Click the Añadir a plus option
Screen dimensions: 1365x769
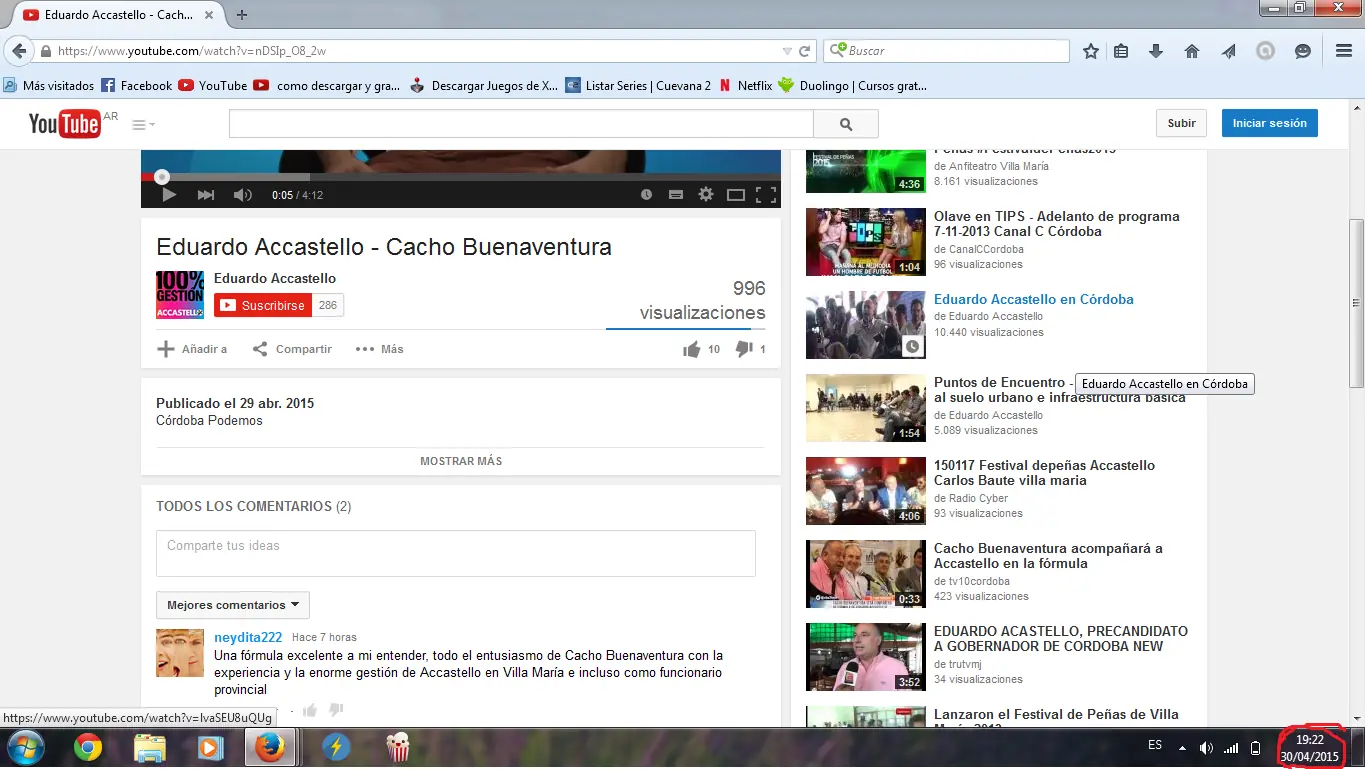coord(192,349)
